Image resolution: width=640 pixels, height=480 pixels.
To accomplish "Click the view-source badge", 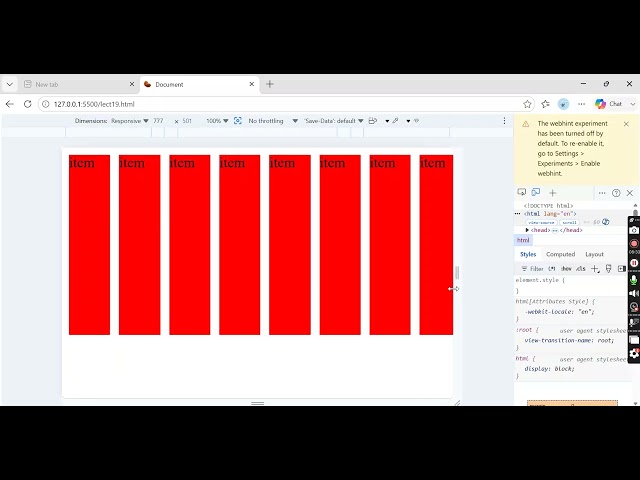I will (x=541, y=222).
